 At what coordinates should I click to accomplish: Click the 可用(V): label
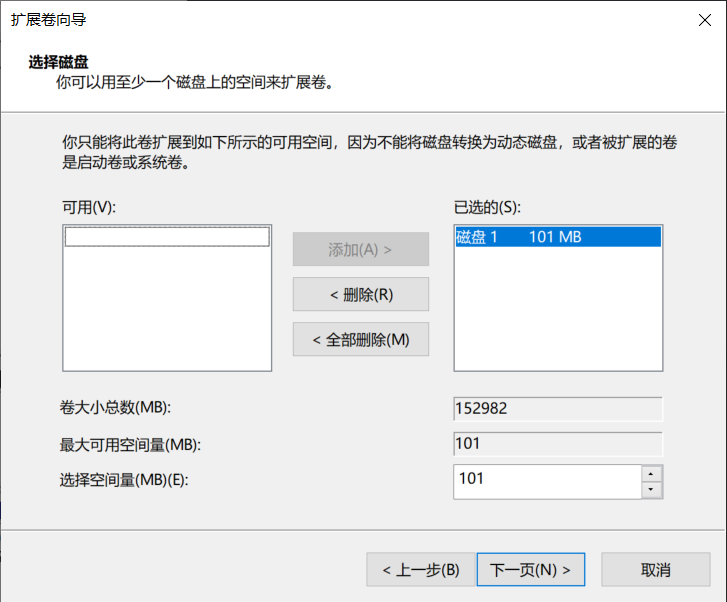pyautogui.click(x=90, y=207)
